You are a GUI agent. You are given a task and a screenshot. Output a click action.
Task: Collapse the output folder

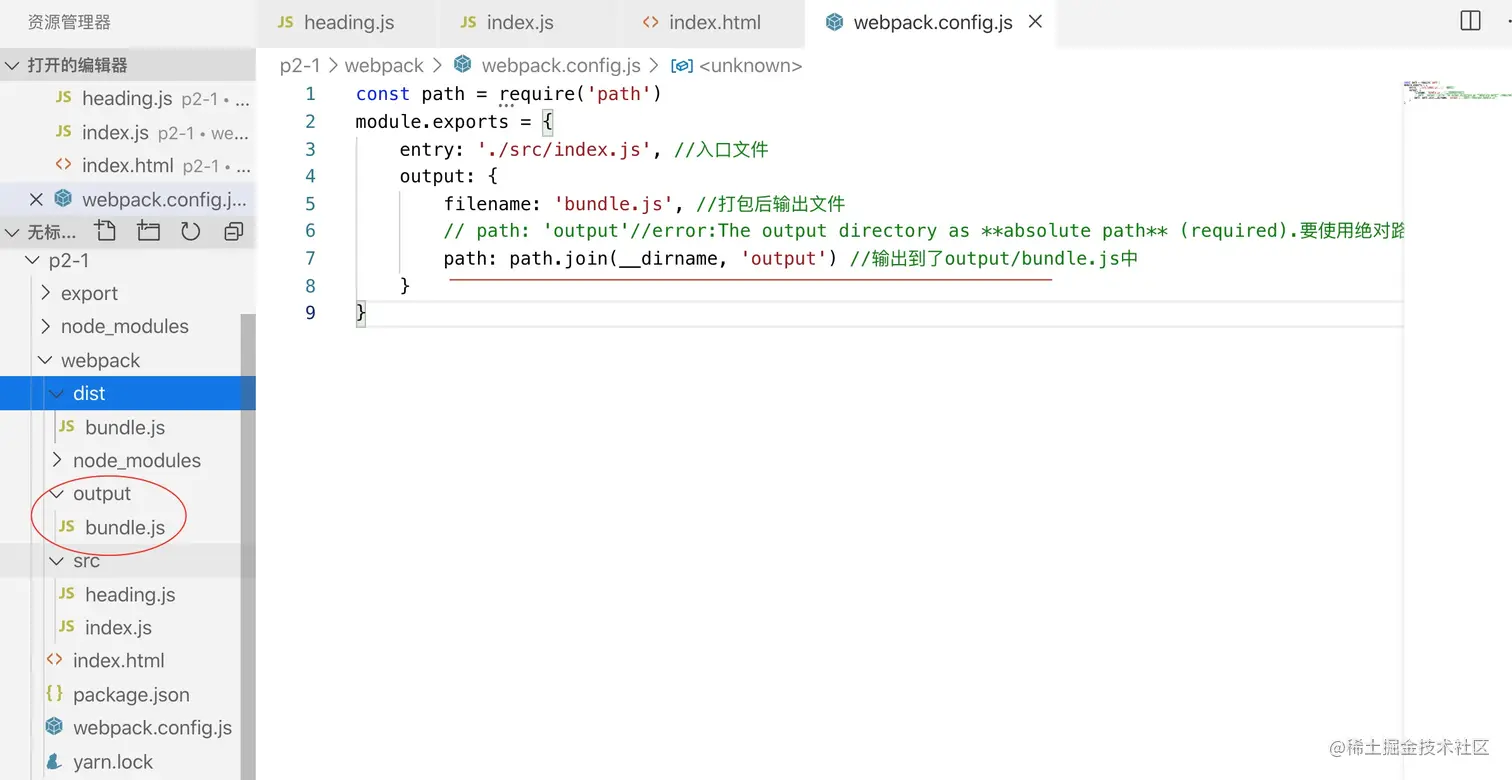pyautogui.click(x=101, y=493)
